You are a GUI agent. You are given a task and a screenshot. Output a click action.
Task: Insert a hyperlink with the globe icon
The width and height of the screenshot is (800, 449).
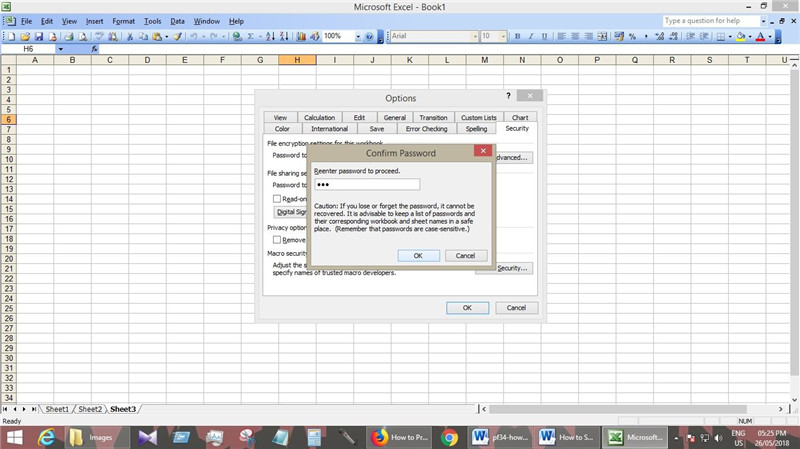[237, 36]
